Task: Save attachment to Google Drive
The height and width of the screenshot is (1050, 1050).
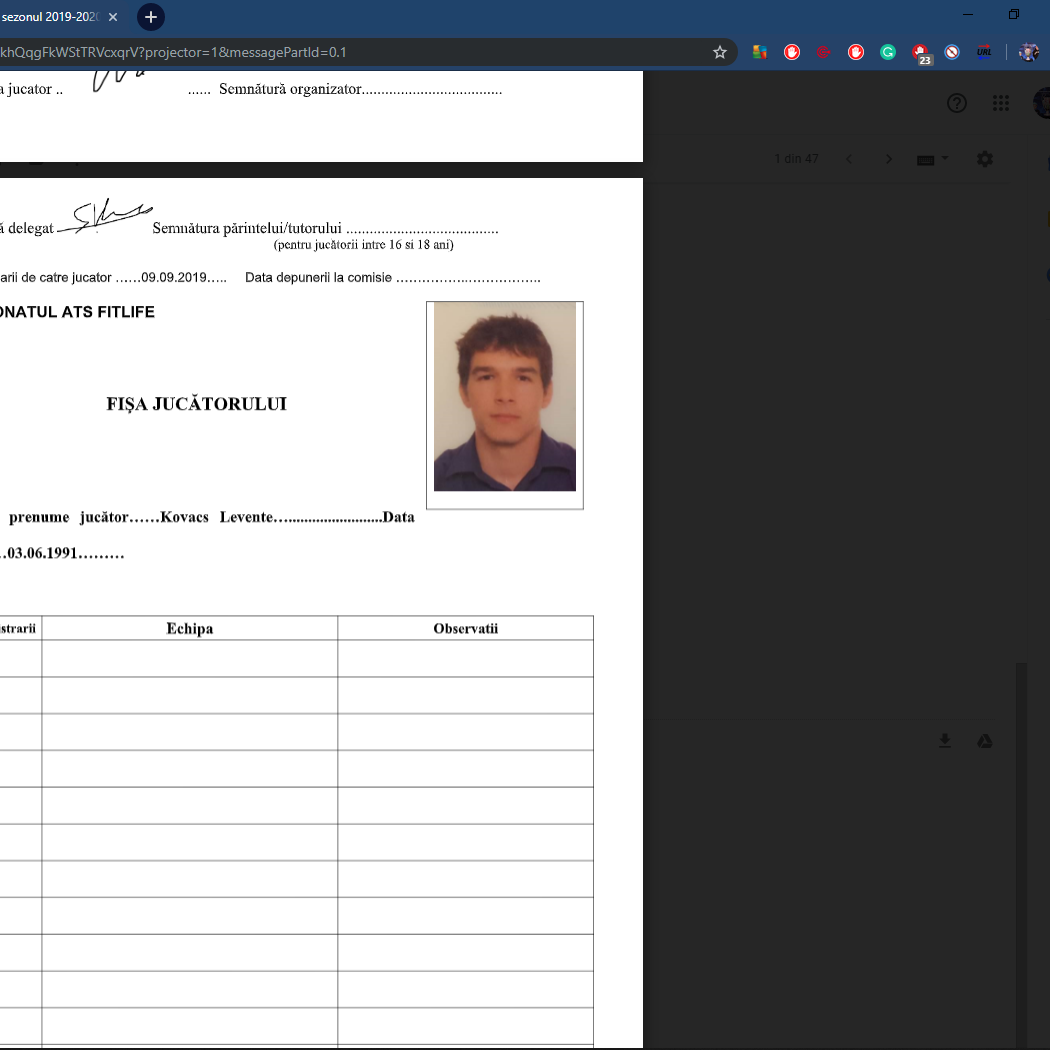Action: [984, 741]
